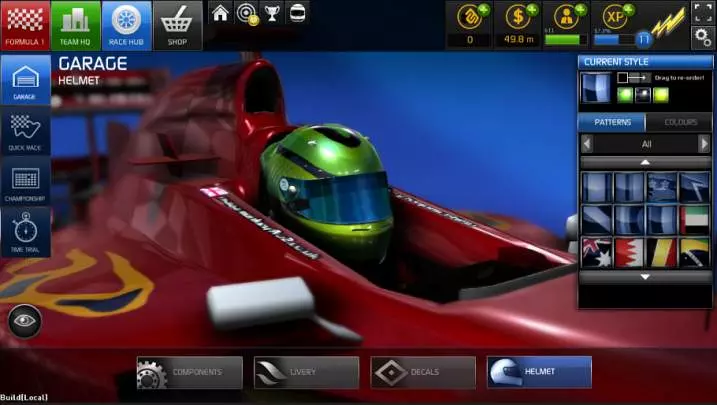717x405 pixels.
Task: Select the Belgium flag pattern
Action: pyautogui.click(x=662, y=252)
